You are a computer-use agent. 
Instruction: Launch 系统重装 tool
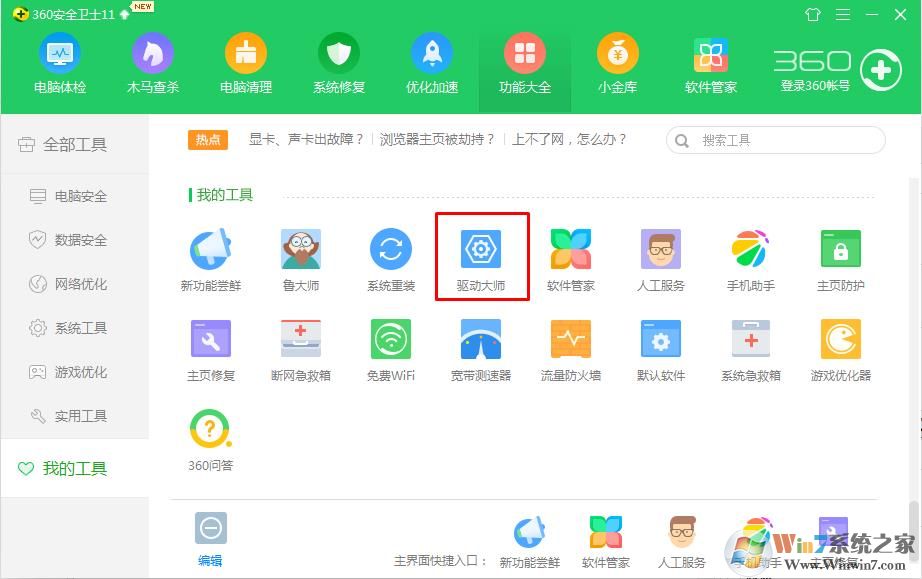point(391,259)
